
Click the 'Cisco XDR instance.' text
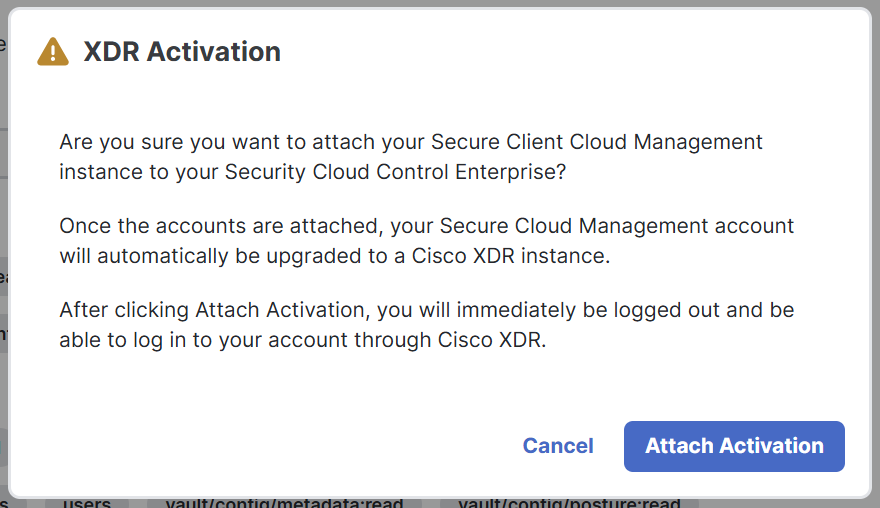click(511, 256)
